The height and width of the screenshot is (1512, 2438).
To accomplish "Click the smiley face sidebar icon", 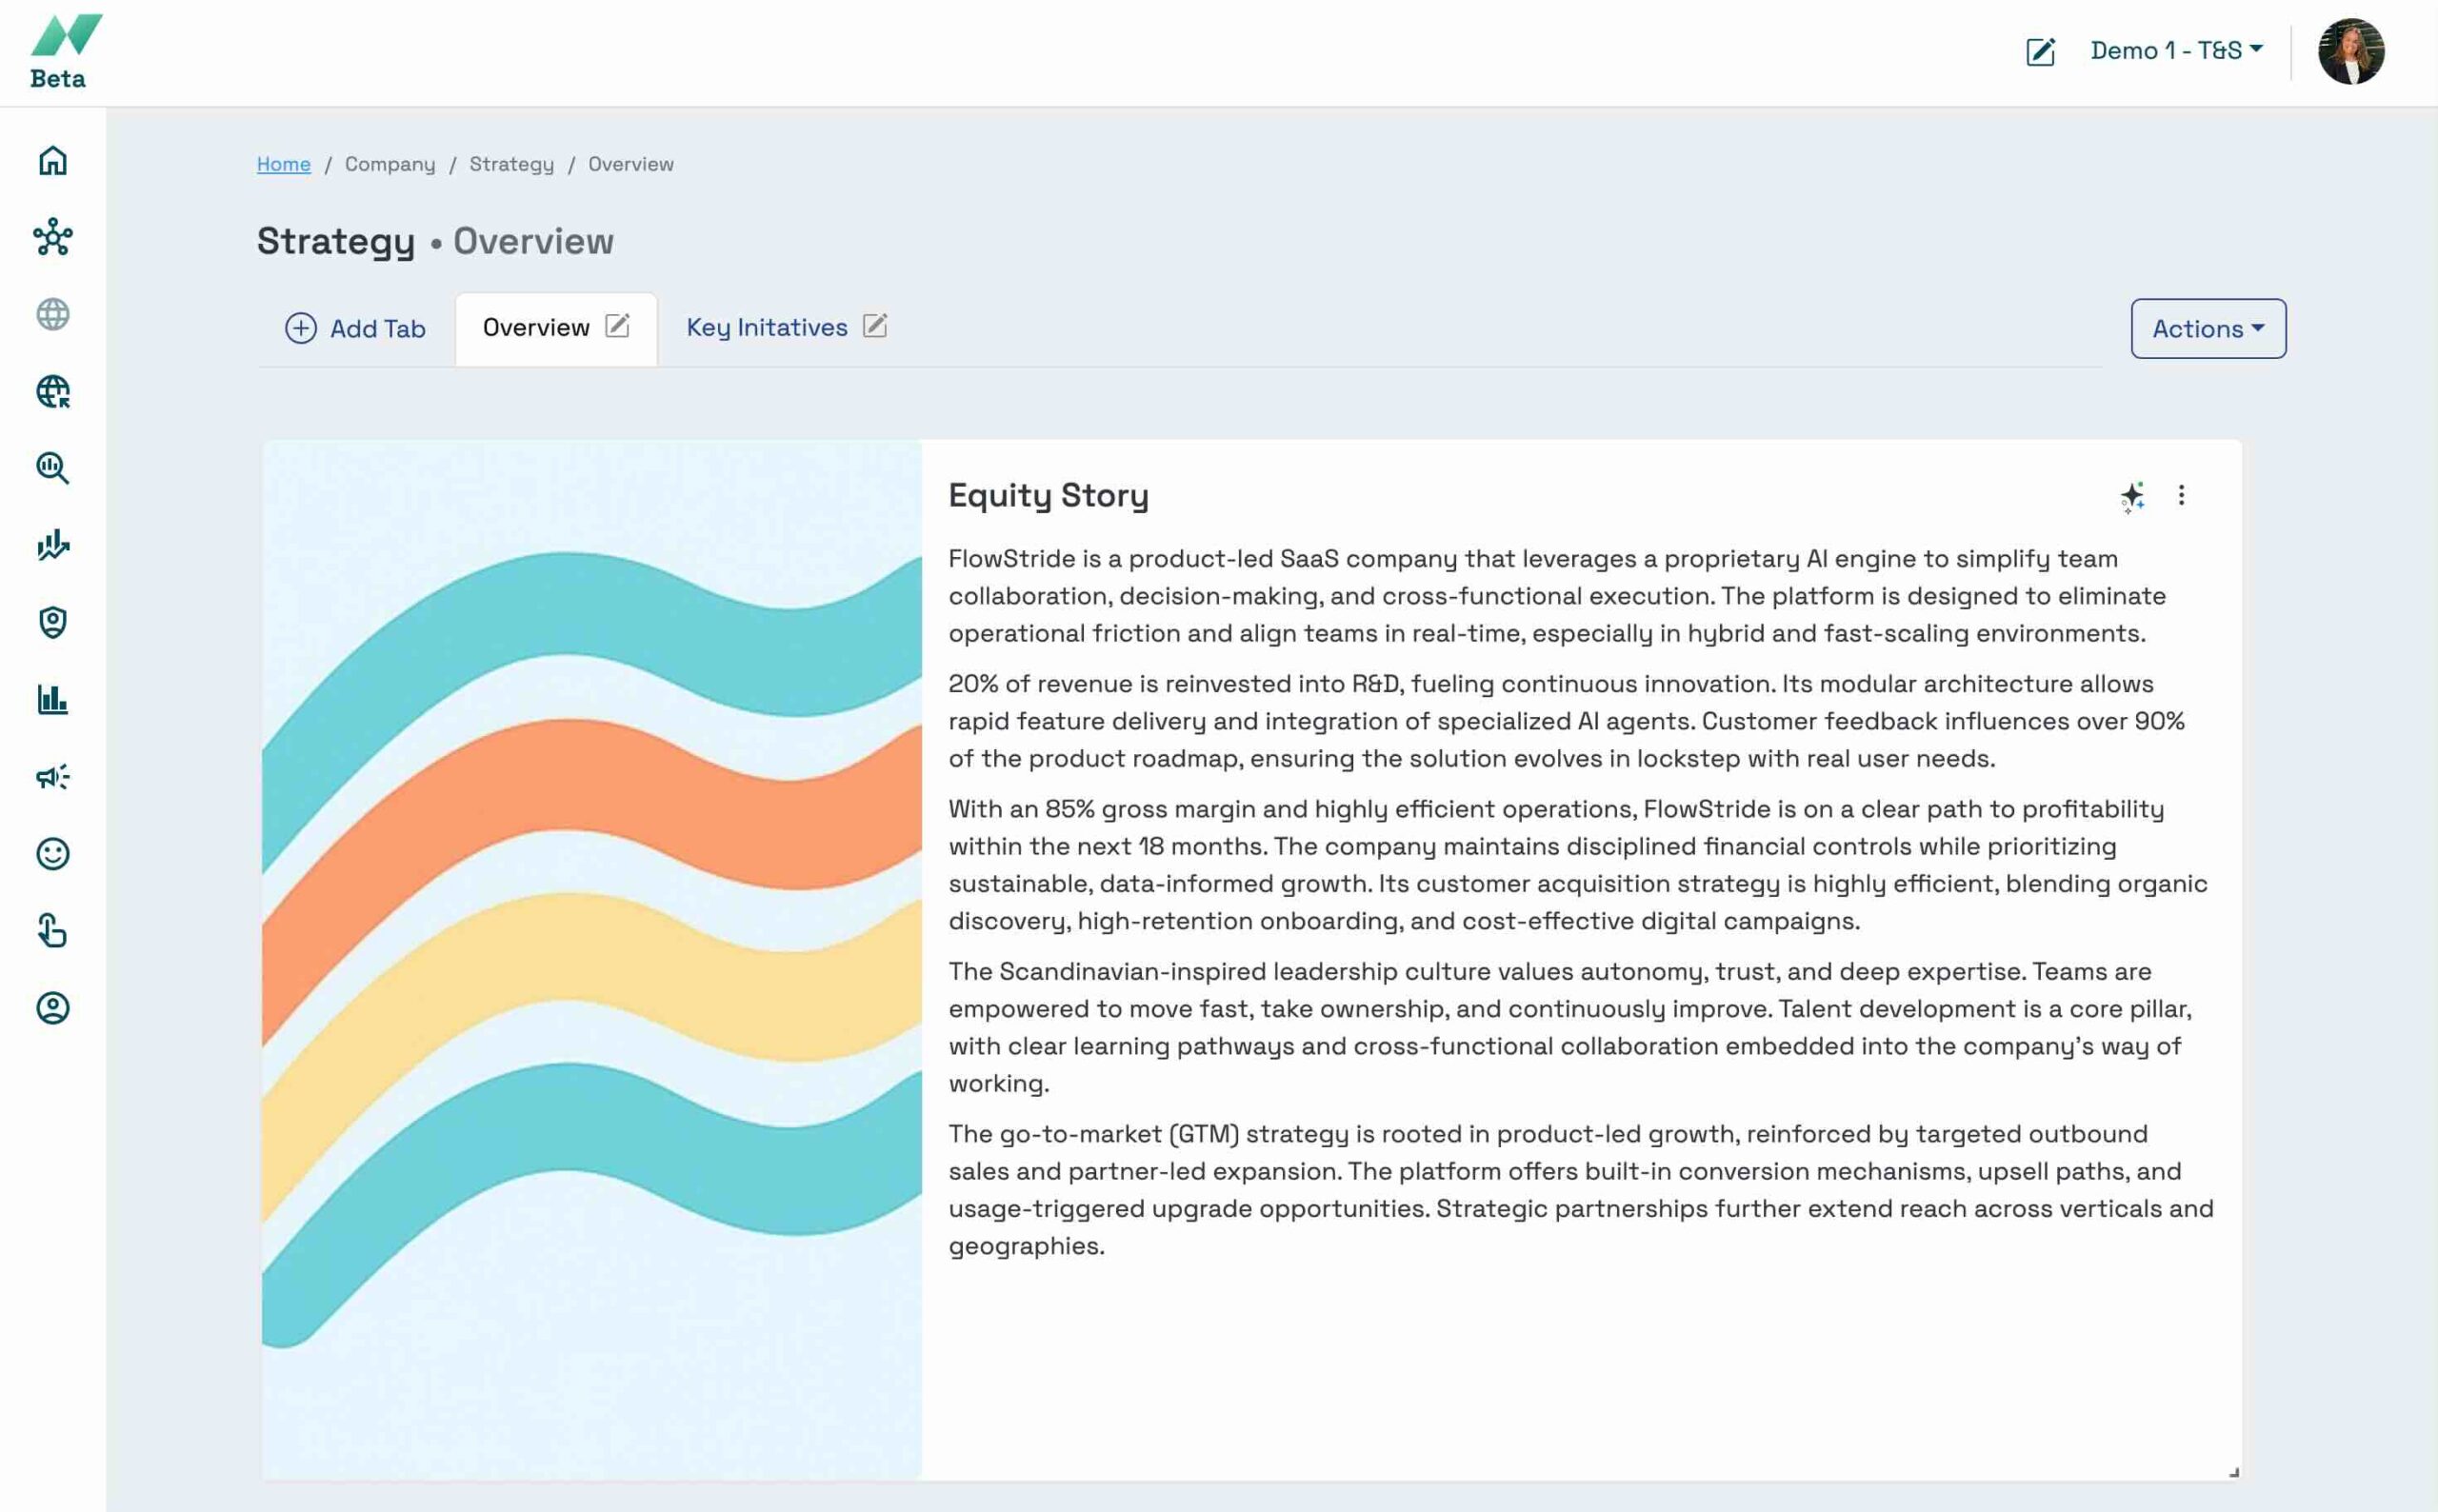I will point(53,854).
